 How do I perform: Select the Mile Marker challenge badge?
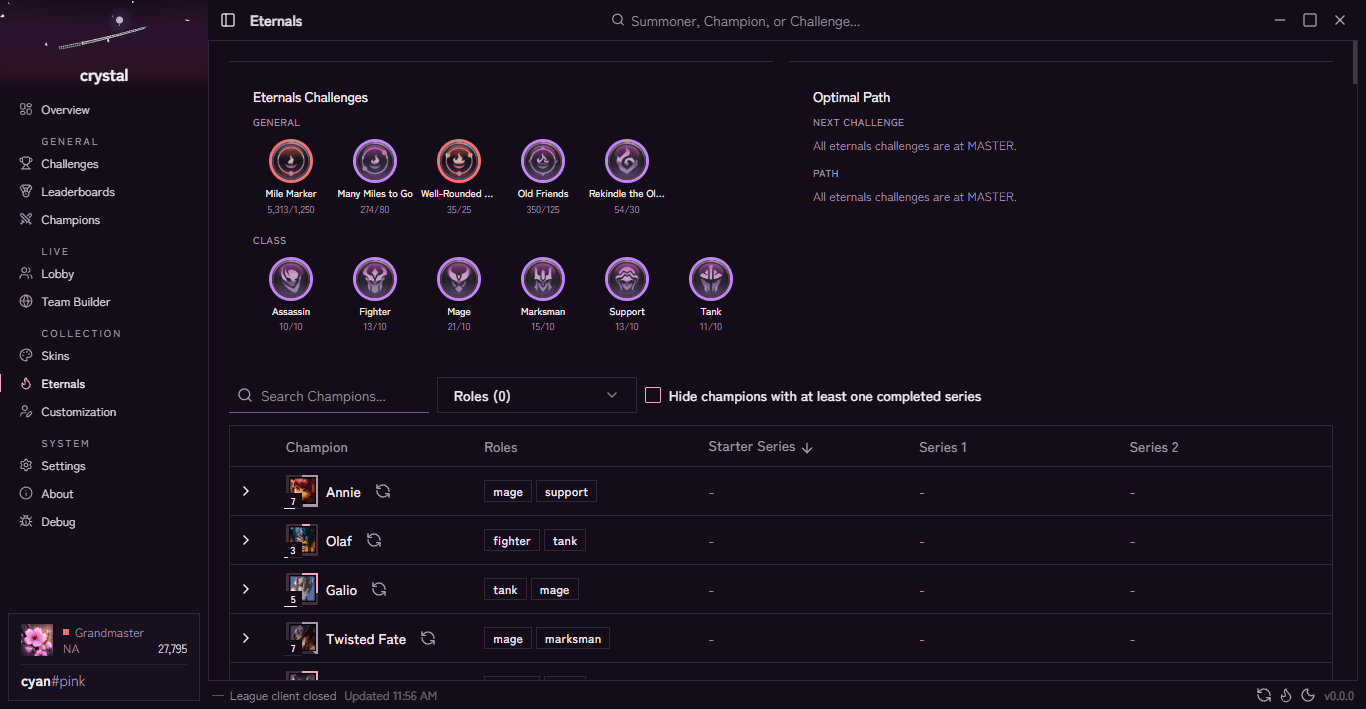click(291, 161)
